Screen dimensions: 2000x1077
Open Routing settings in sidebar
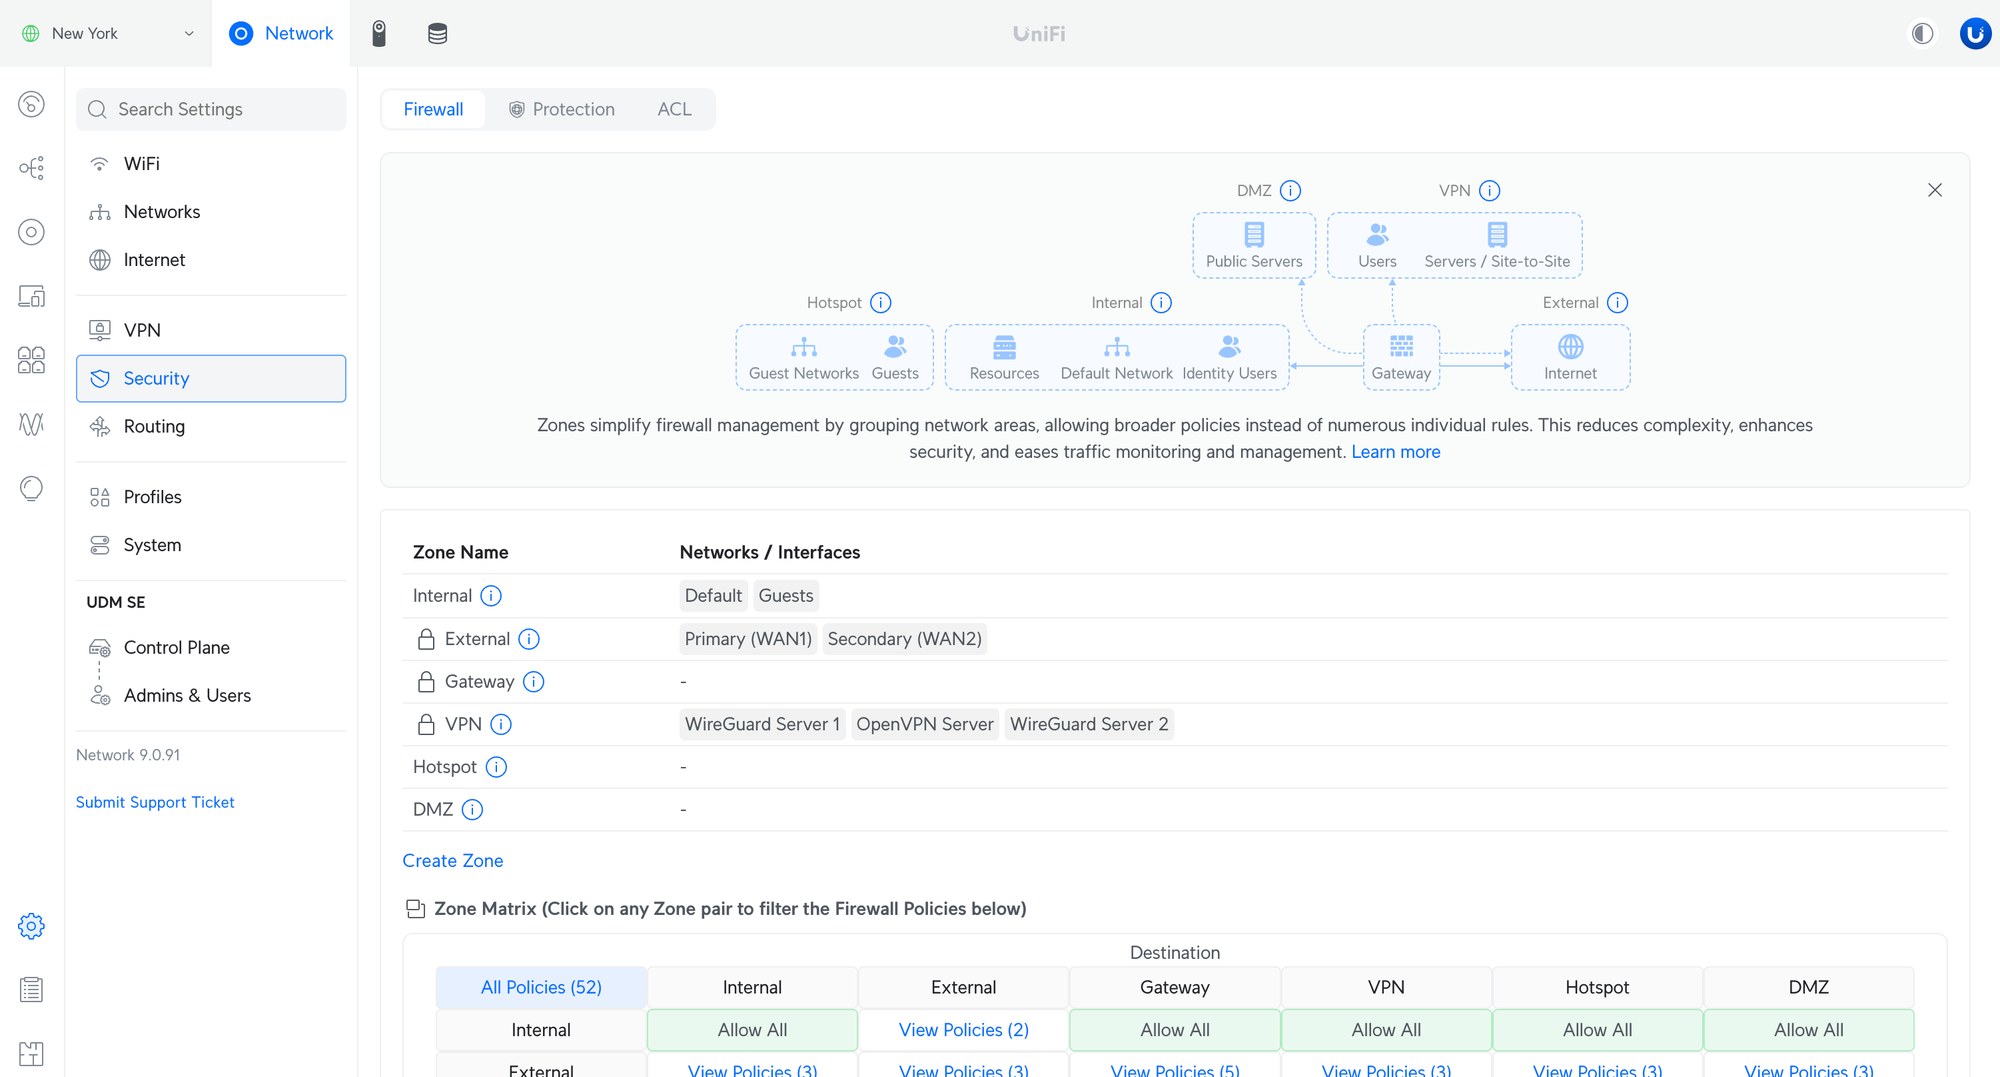click(154, 426)
